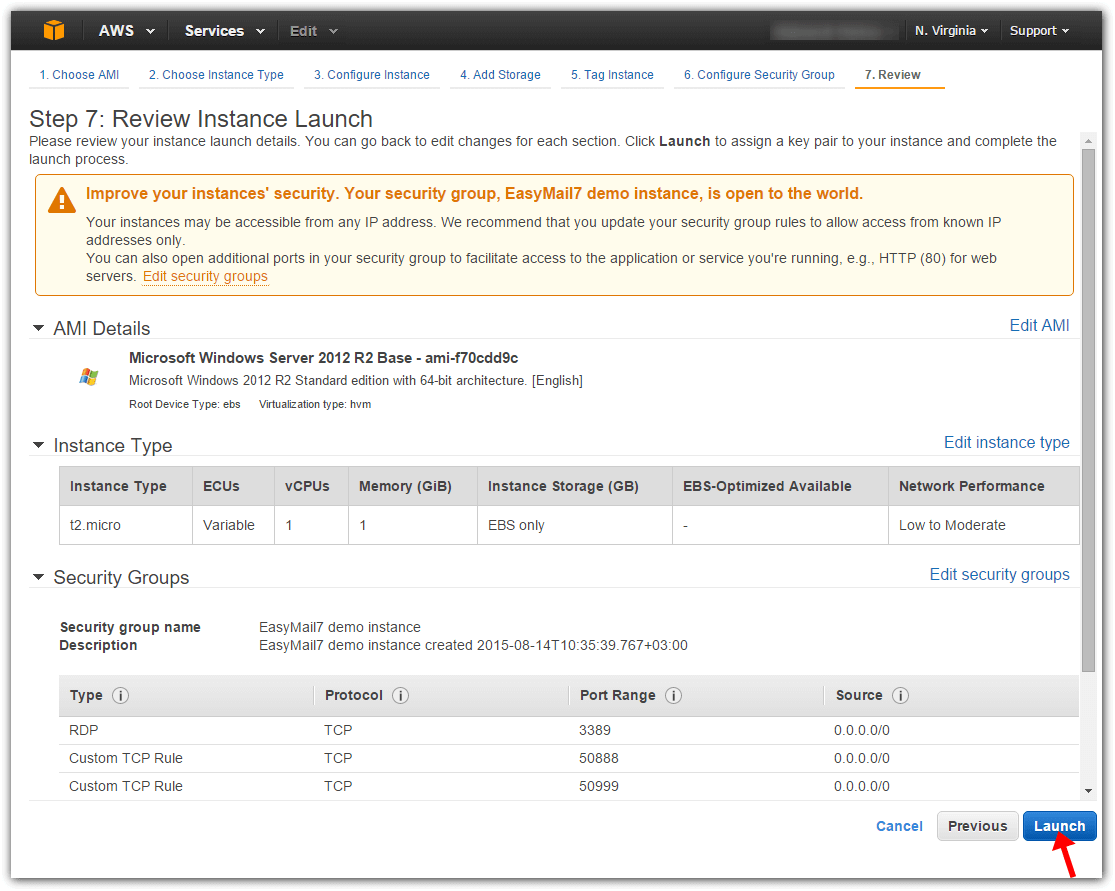1115x891 pixels.
Task: Click the Memory (GiB) column header
Action: pyautogui.click(x=412, y=486)
